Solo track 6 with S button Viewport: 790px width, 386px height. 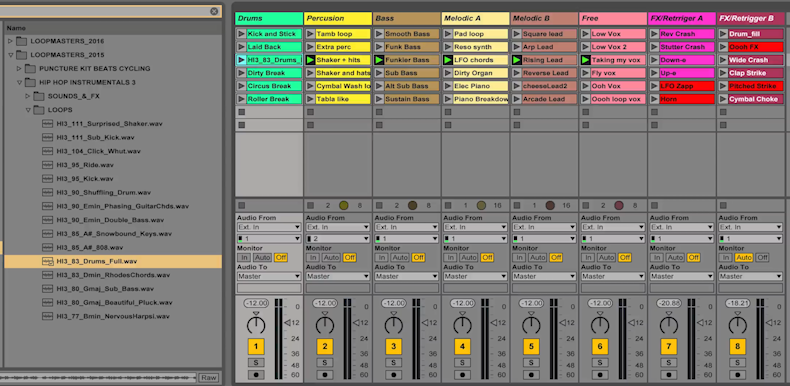click(x=600, y=363)
